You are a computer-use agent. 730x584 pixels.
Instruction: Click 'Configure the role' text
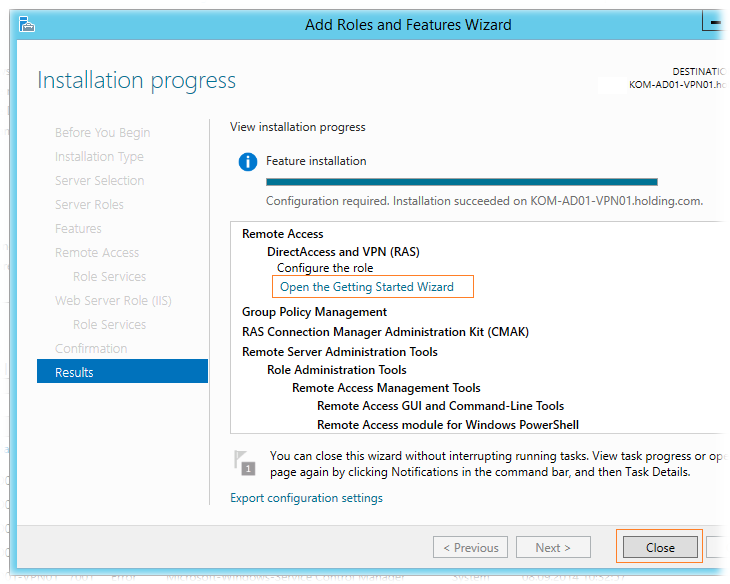(325, 268)
